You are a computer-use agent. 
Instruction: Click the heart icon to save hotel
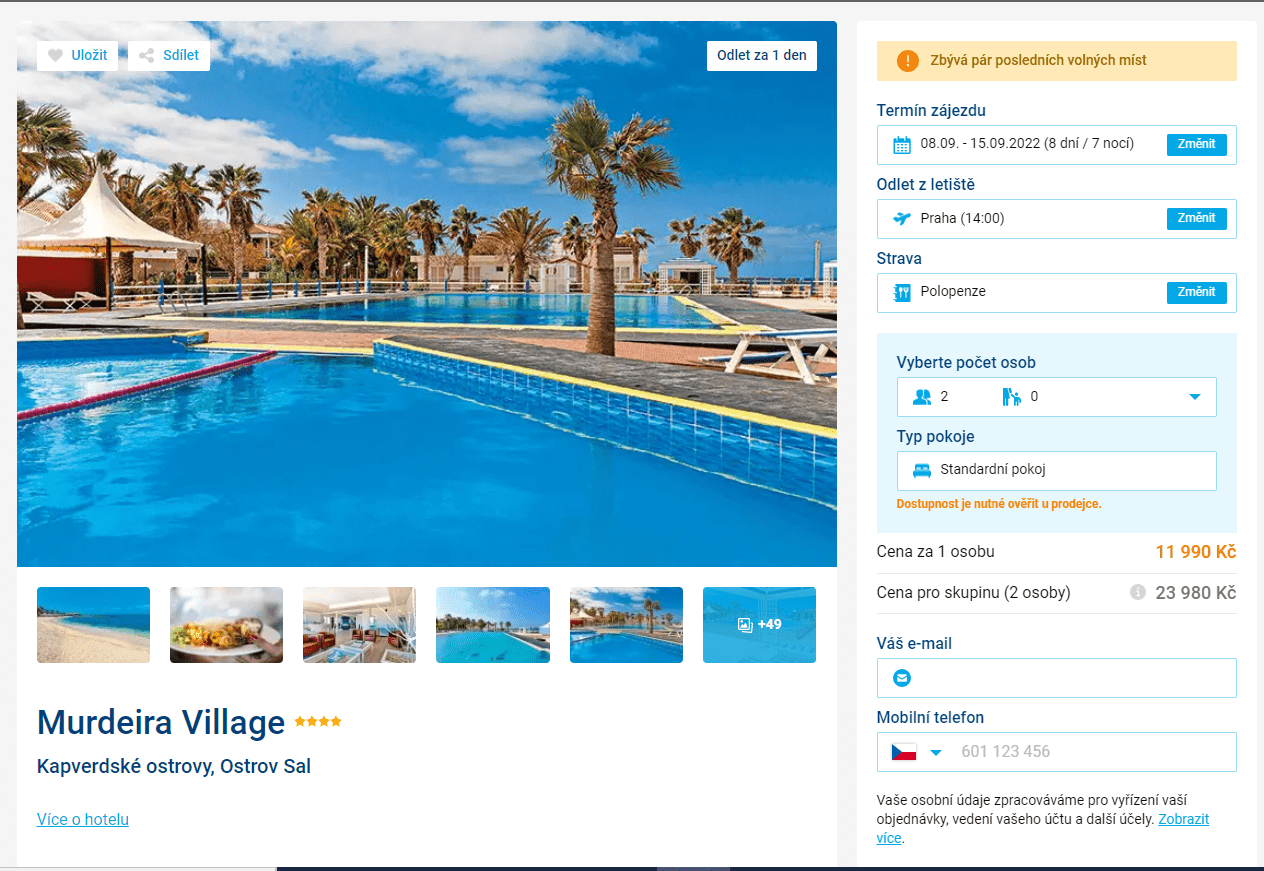click(56, 56)
